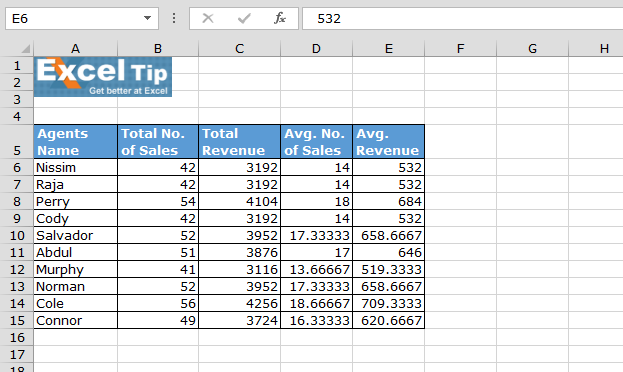Image resolution: width=623 pixels, height=372 pixels.
Task: Open Insert Function fx dialog
Action: (x=280, y=18)
